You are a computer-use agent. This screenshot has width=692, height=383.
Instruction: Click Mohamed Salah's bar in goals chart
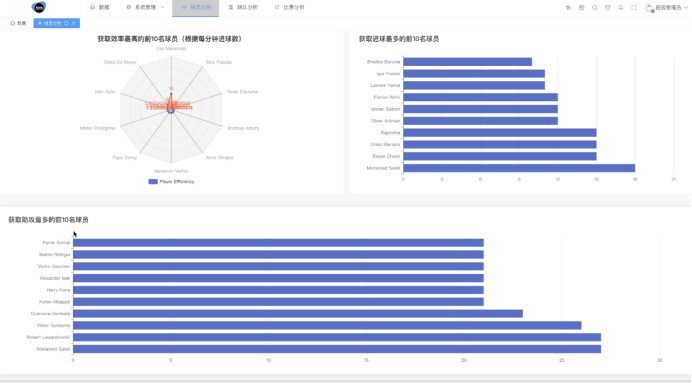[x=519, y=168]
